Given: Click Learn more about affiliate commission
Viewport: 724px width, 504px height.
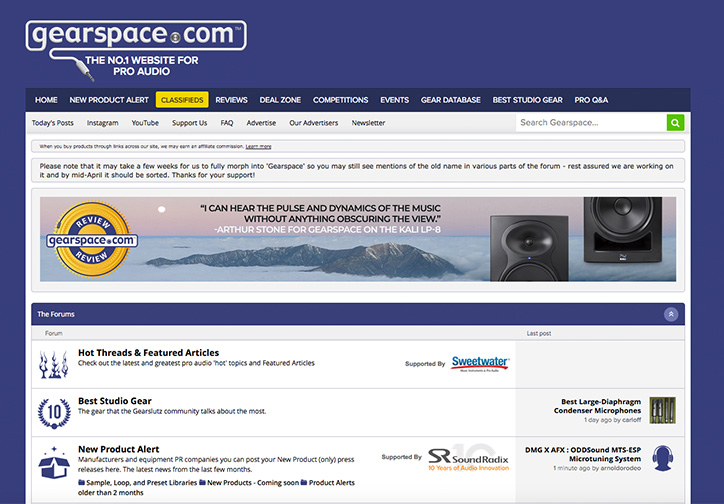Looking at the screenshot, I should 258,147.
